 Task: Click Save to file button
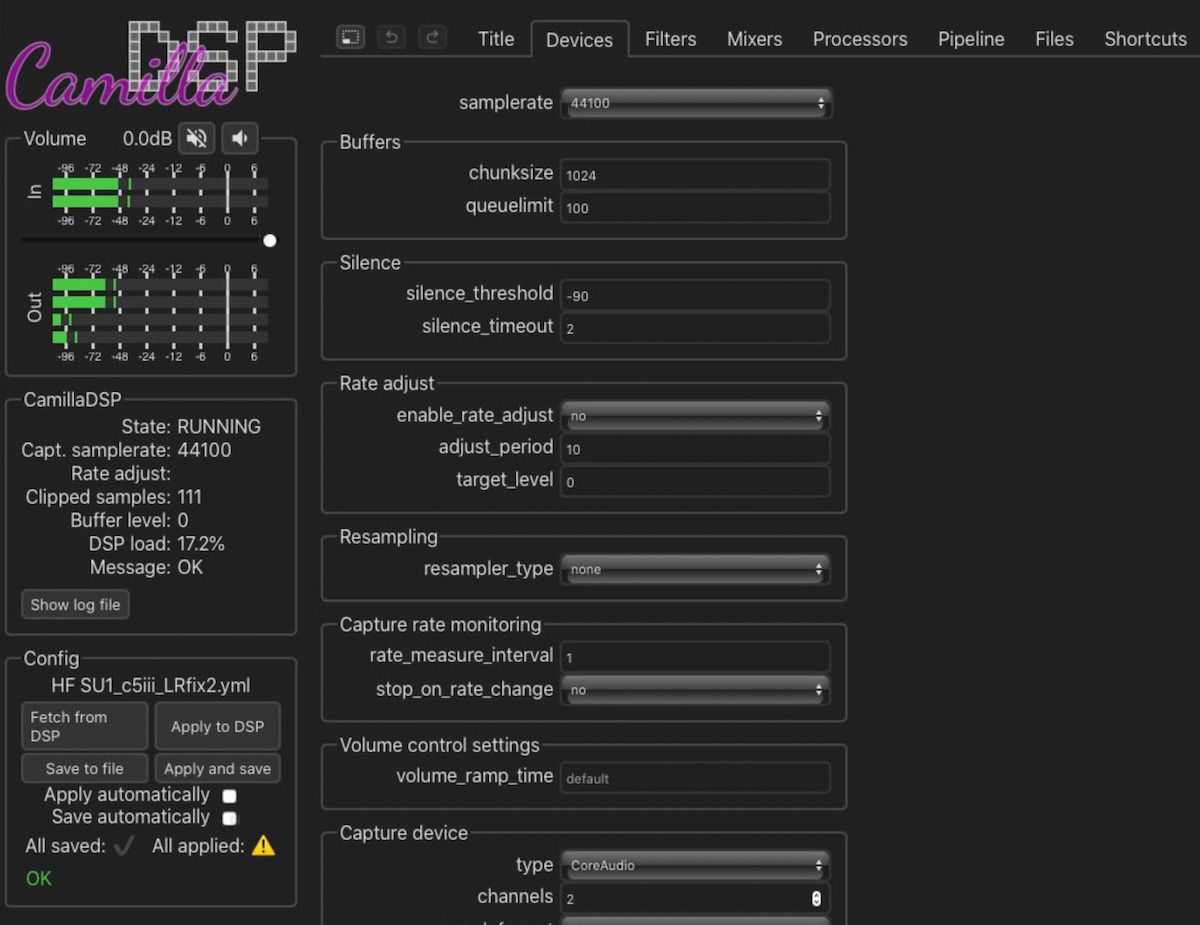(x=84, y=768)
